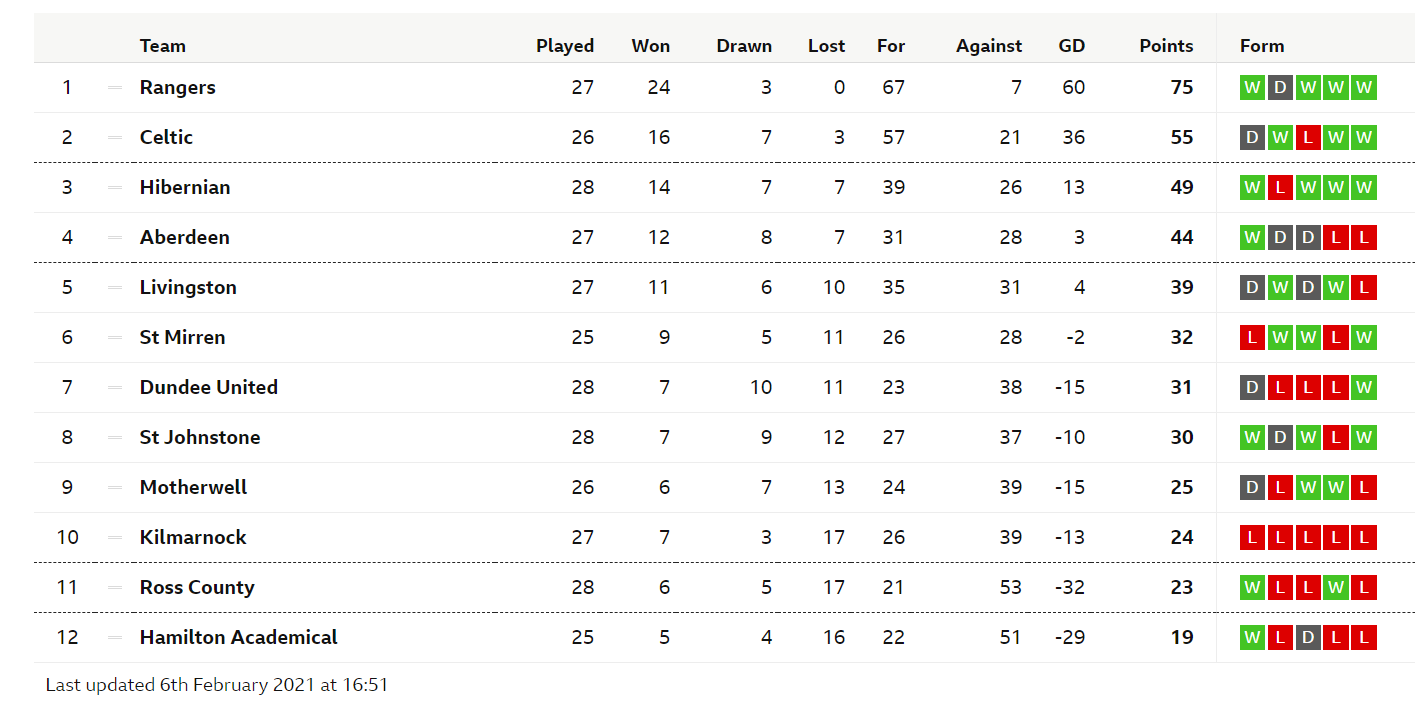
Task: Click the GD column header
Action: coord(1072,46)
